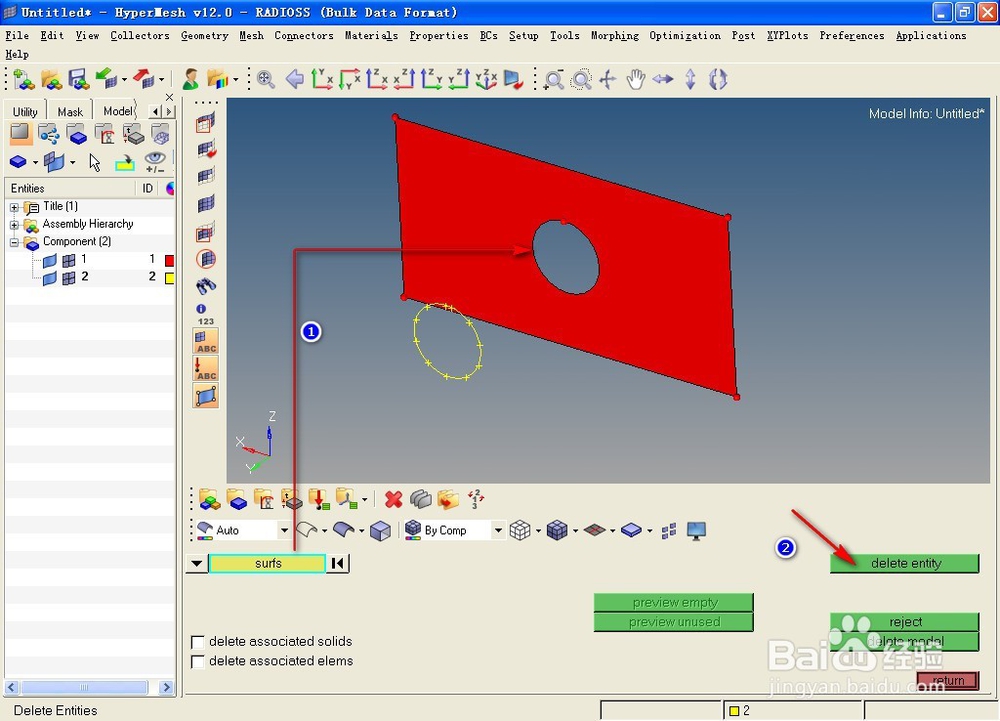Open the By Comp mesh color dropdown
Viewport: 1000px width, 721px height.
498,530
